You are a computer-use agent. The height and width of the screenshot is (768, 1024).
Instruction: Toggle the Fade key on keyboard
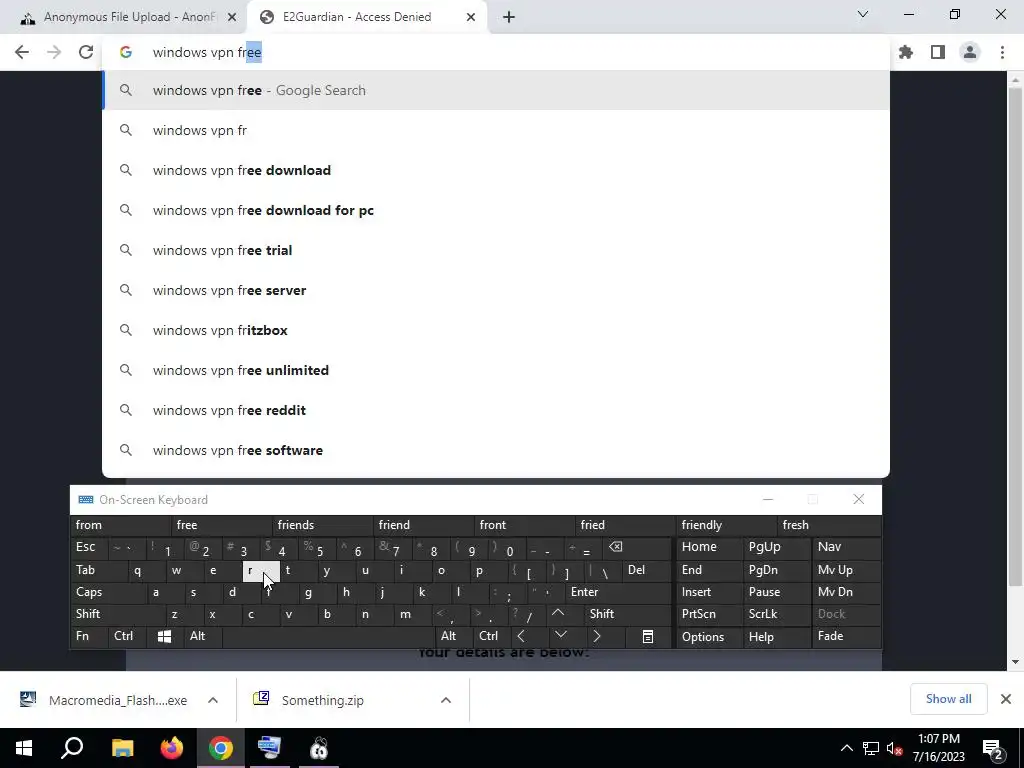coord(846,636)
